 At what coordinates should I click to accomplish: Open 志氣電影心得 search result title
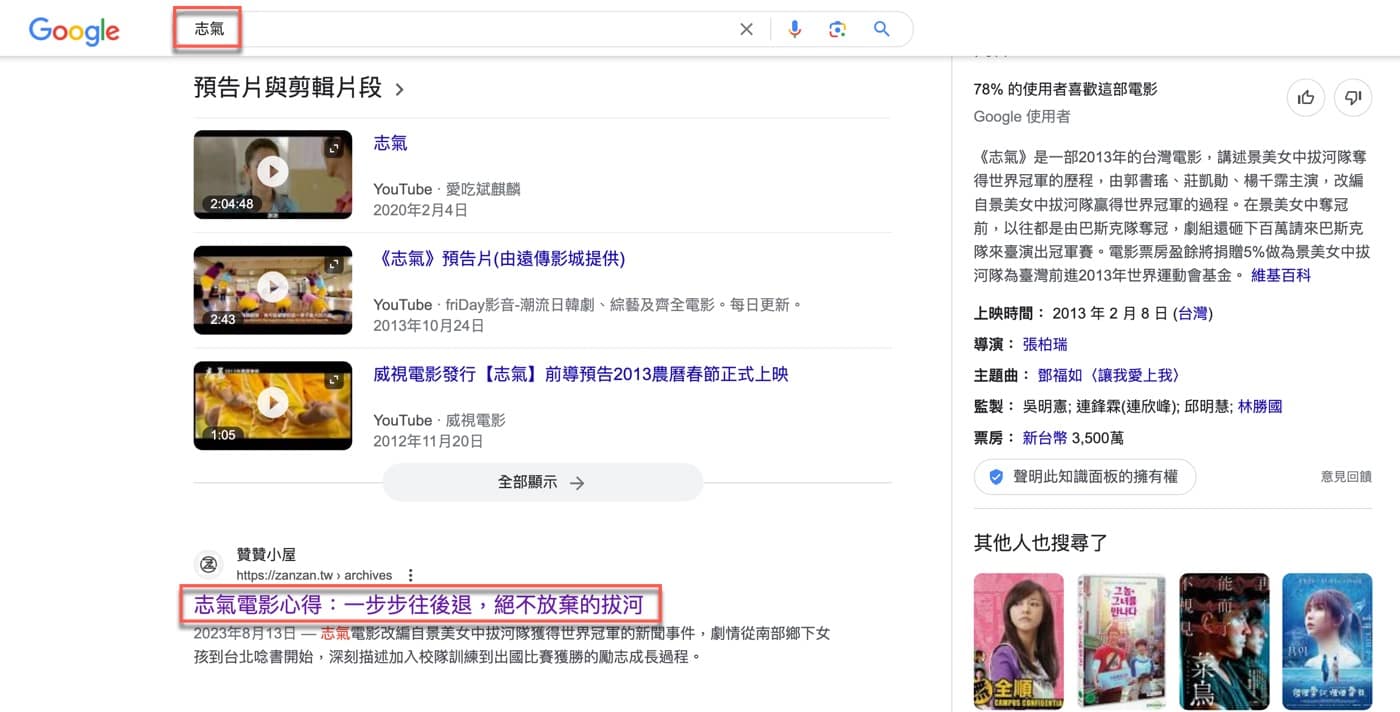click(x=418, y=605)
